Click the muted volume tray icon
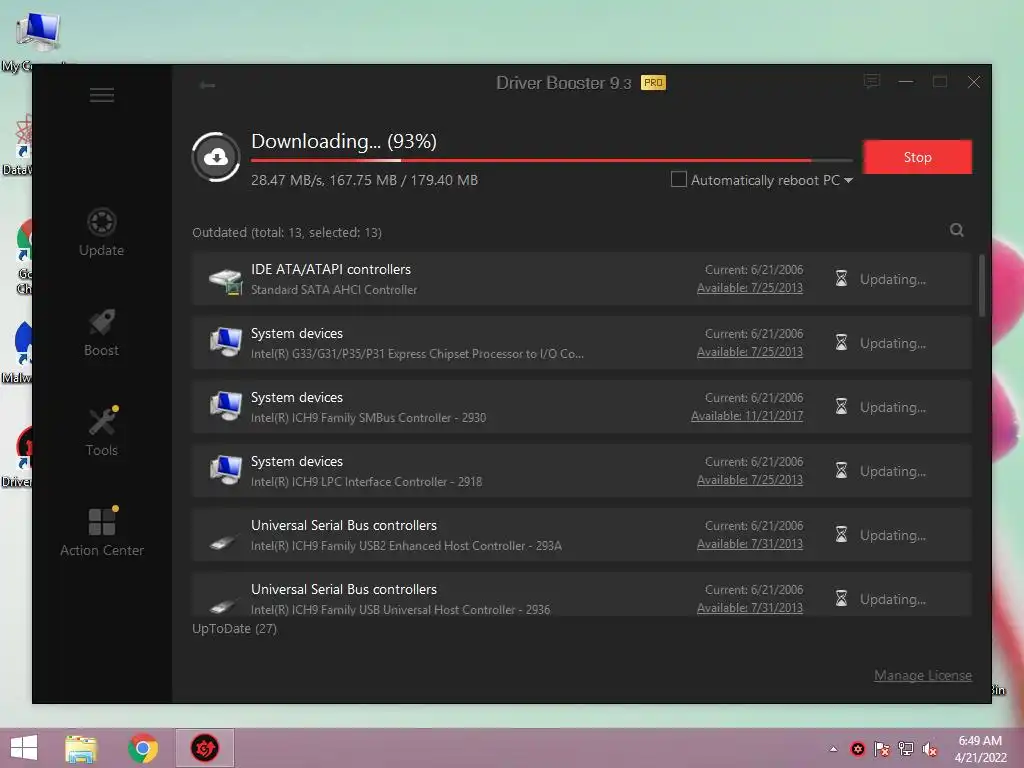 tap(930, 749)
